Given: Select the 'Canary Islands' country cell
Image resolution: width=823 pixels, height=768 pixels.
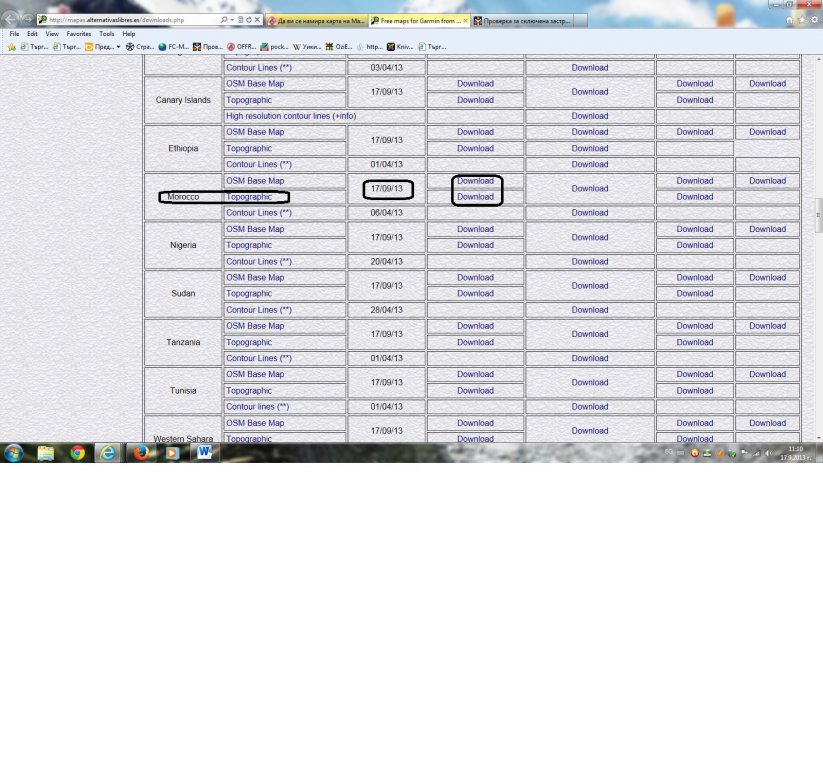Looking at the screenshot, I should (x=183, y=100).
